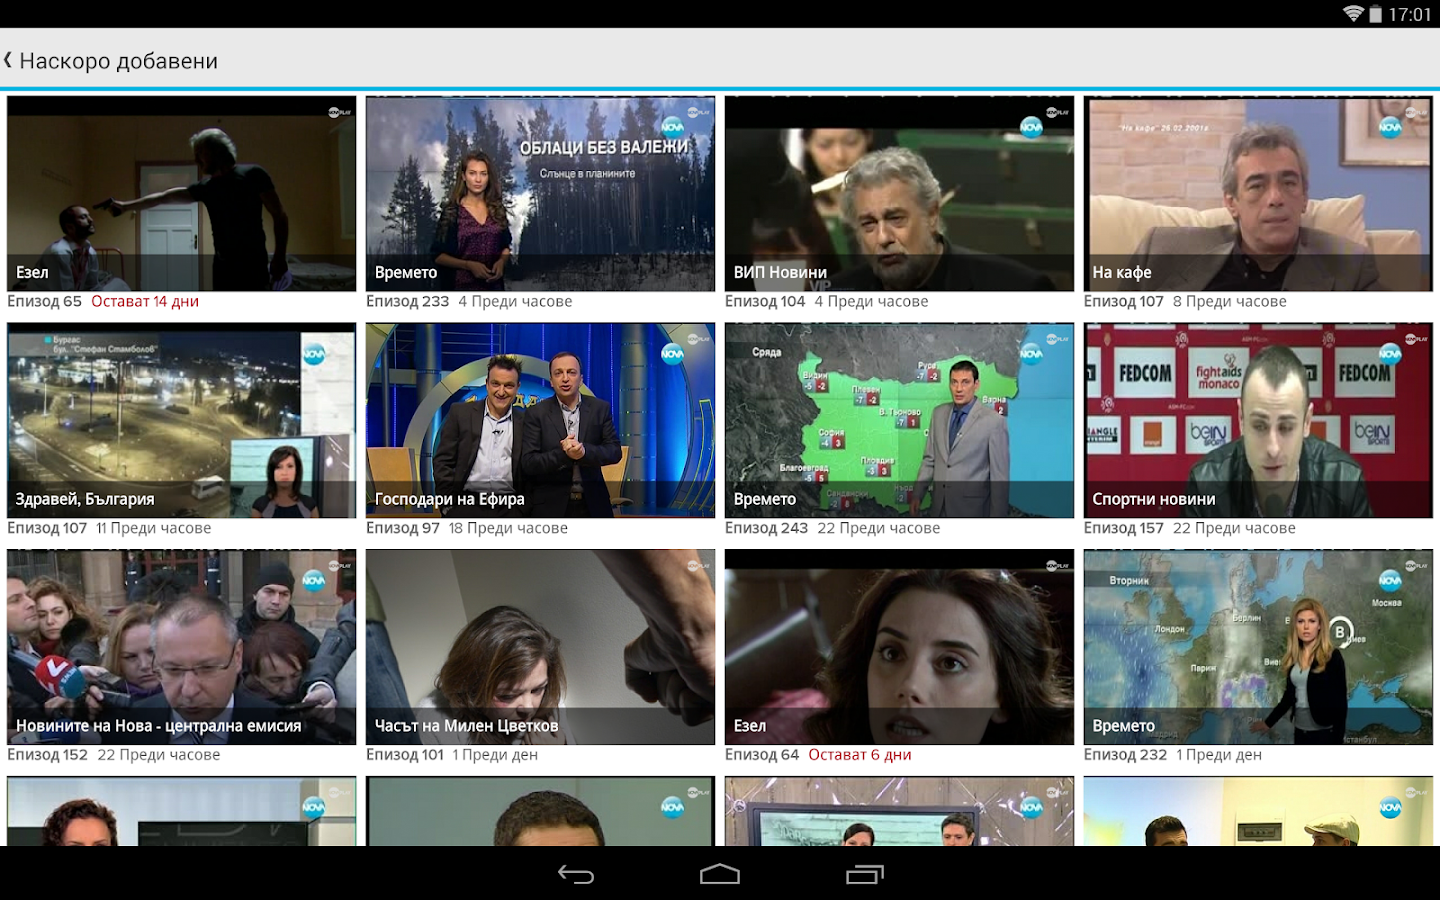This screenshot has height=900, width=1440.
Task: Select Езел episode 64 thumbnail
Action: click(x=899, y=647)
